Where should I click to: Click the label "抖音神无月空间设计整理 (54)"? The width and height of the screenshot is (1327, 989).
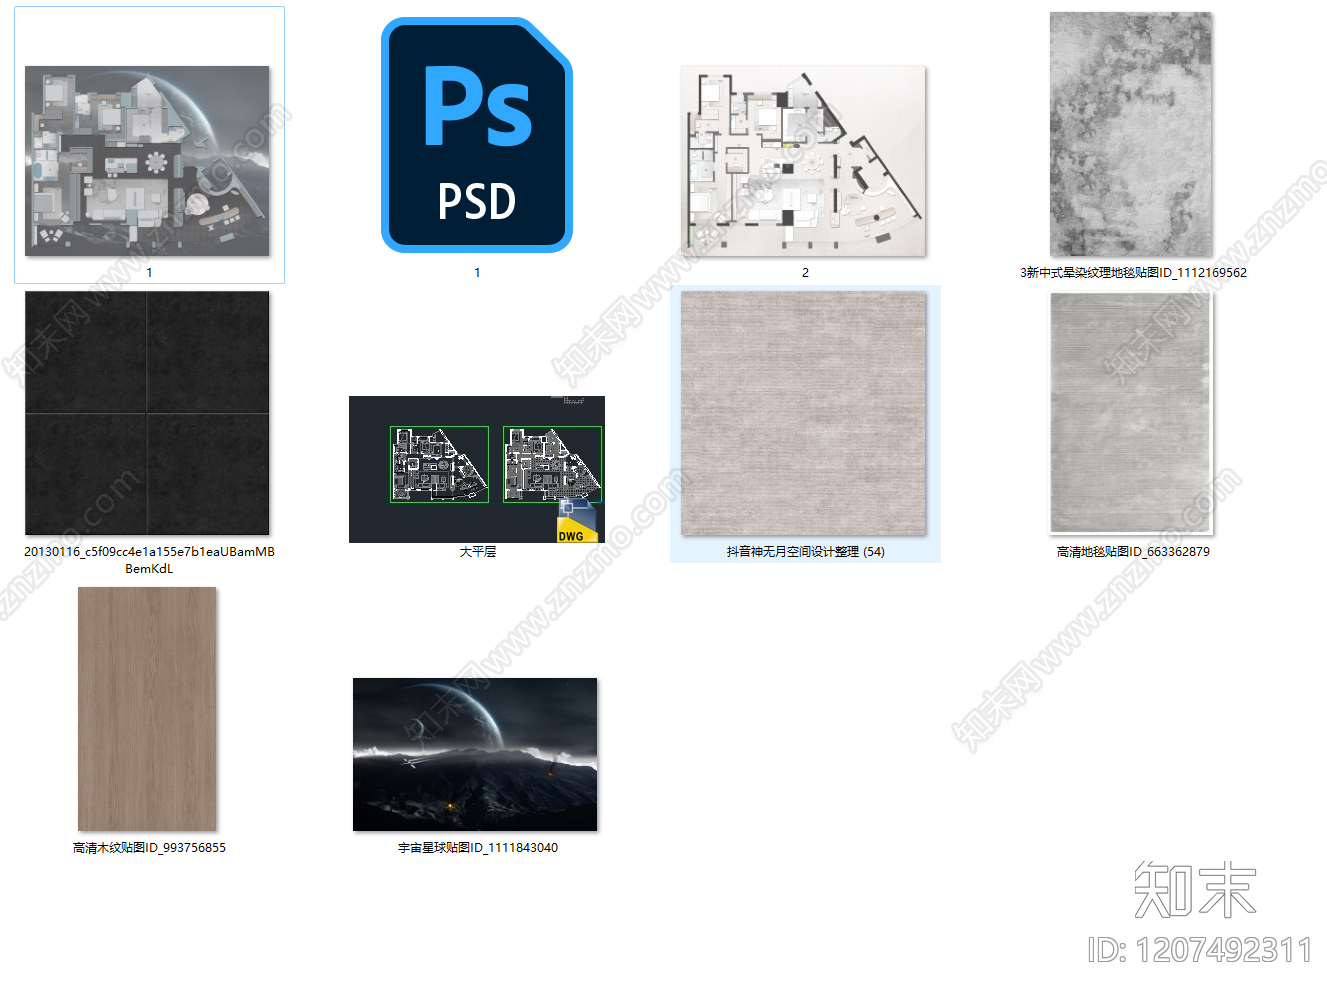point(805,551)
